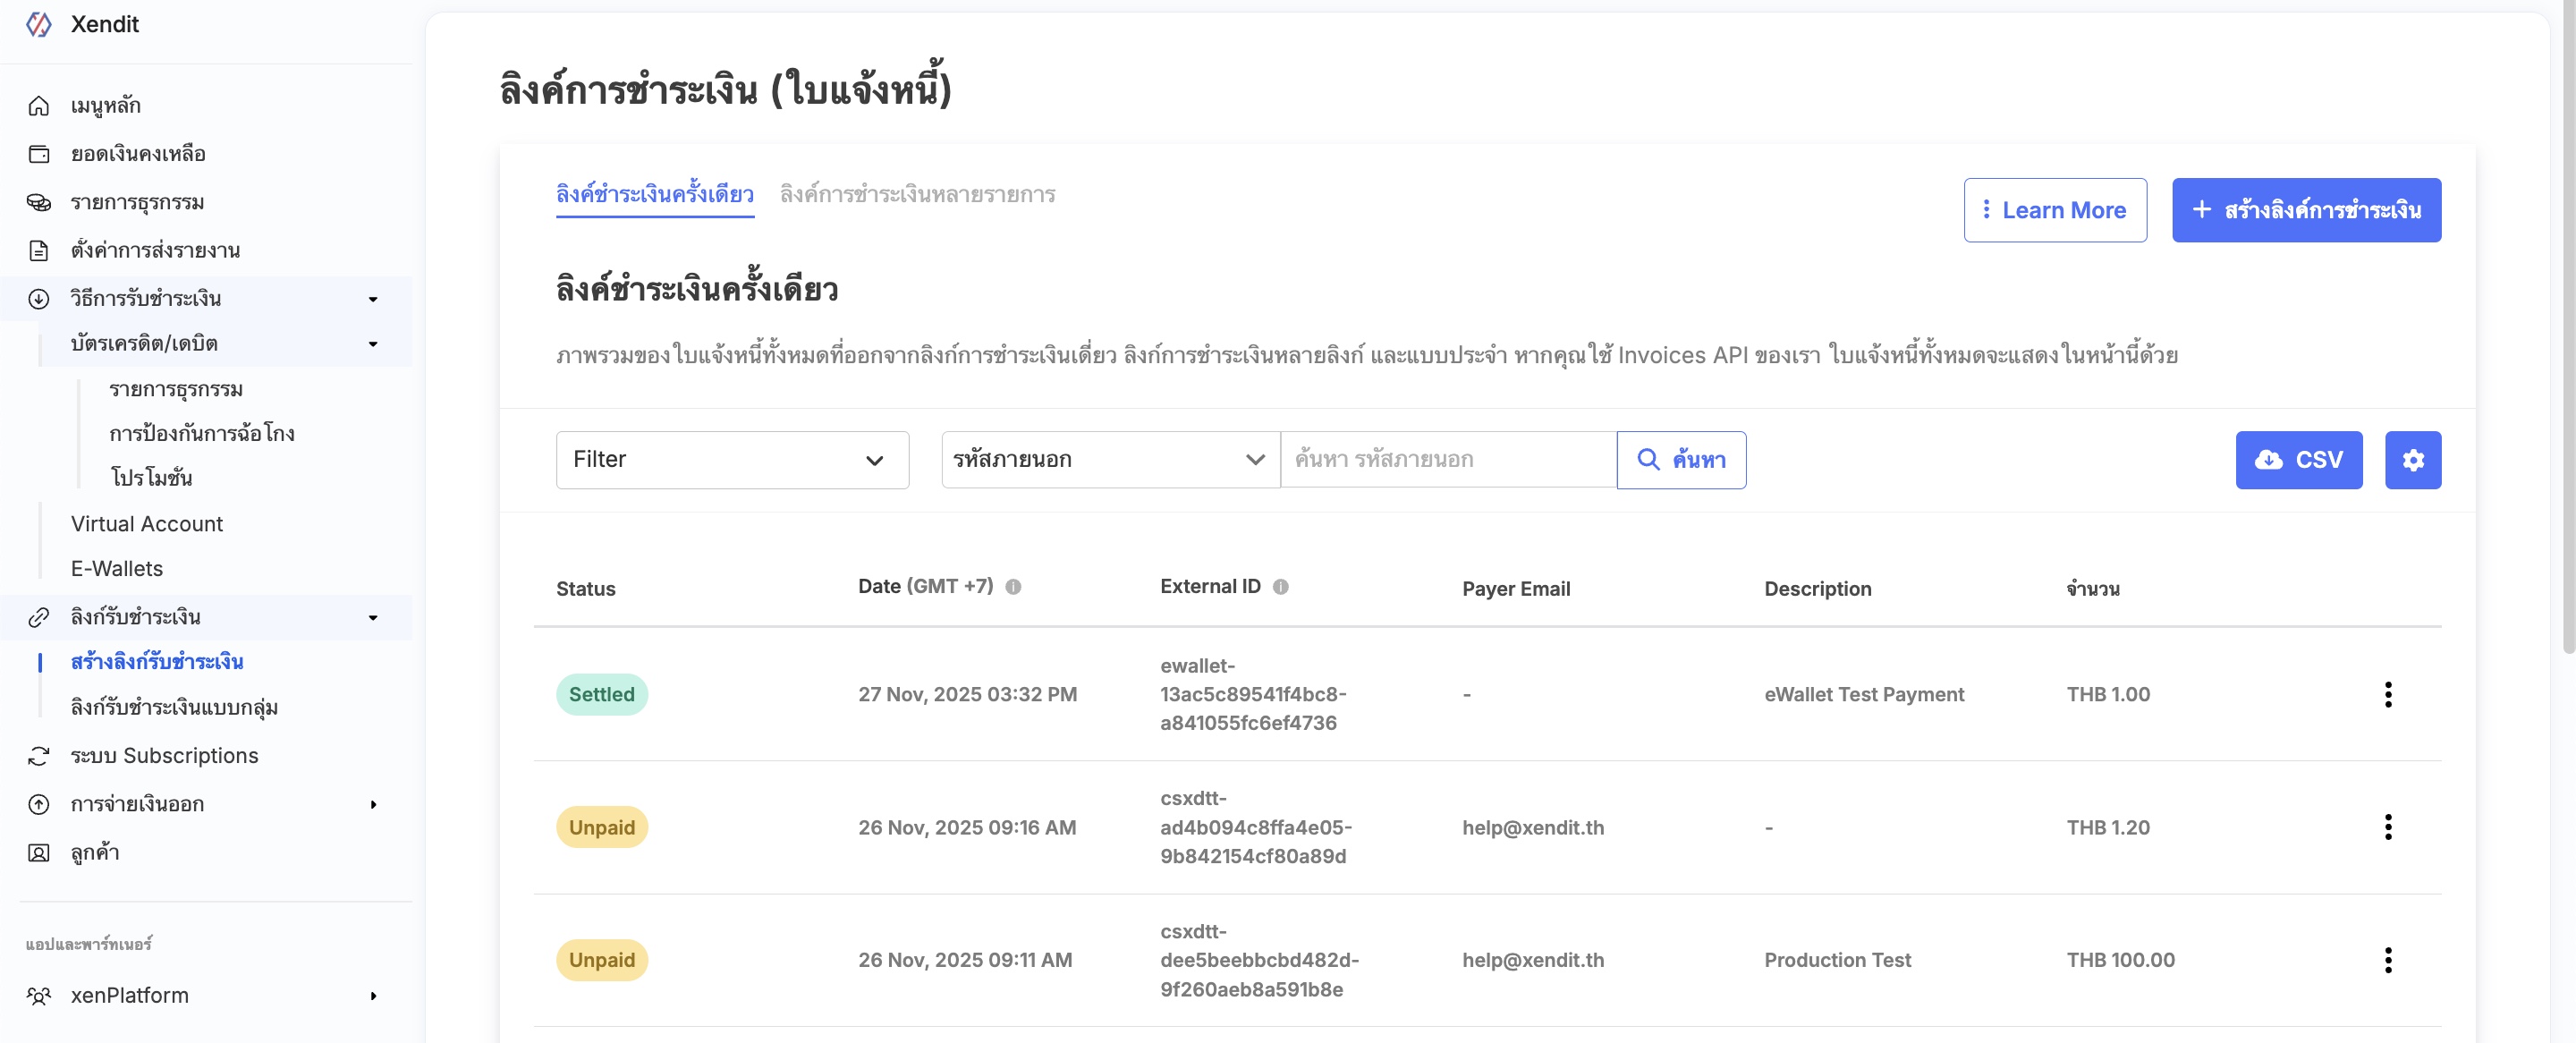
Task: Open the รหัสภายนอก search type dropdown
Action: tap(1109, 460)
